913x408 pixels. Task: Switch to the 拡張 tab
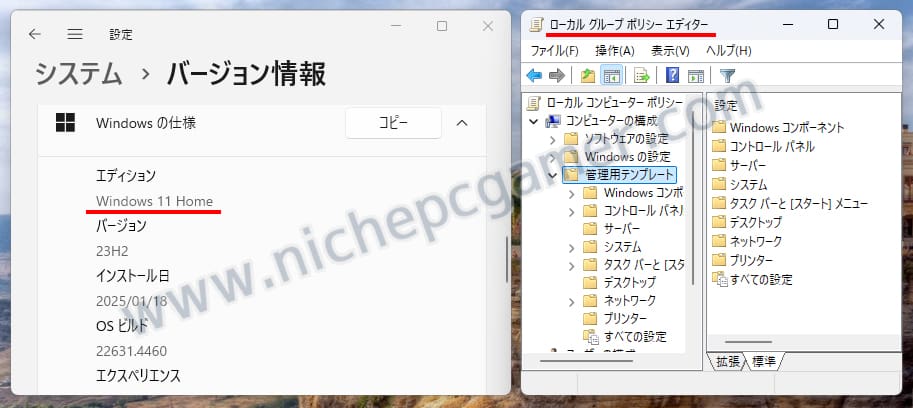click(727, 361)
